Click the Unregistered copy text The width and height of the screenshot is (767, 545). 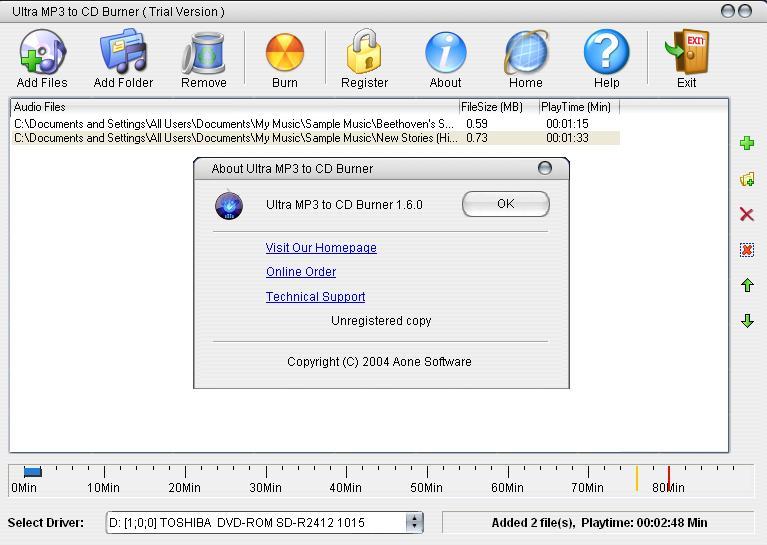click(381, 321)
